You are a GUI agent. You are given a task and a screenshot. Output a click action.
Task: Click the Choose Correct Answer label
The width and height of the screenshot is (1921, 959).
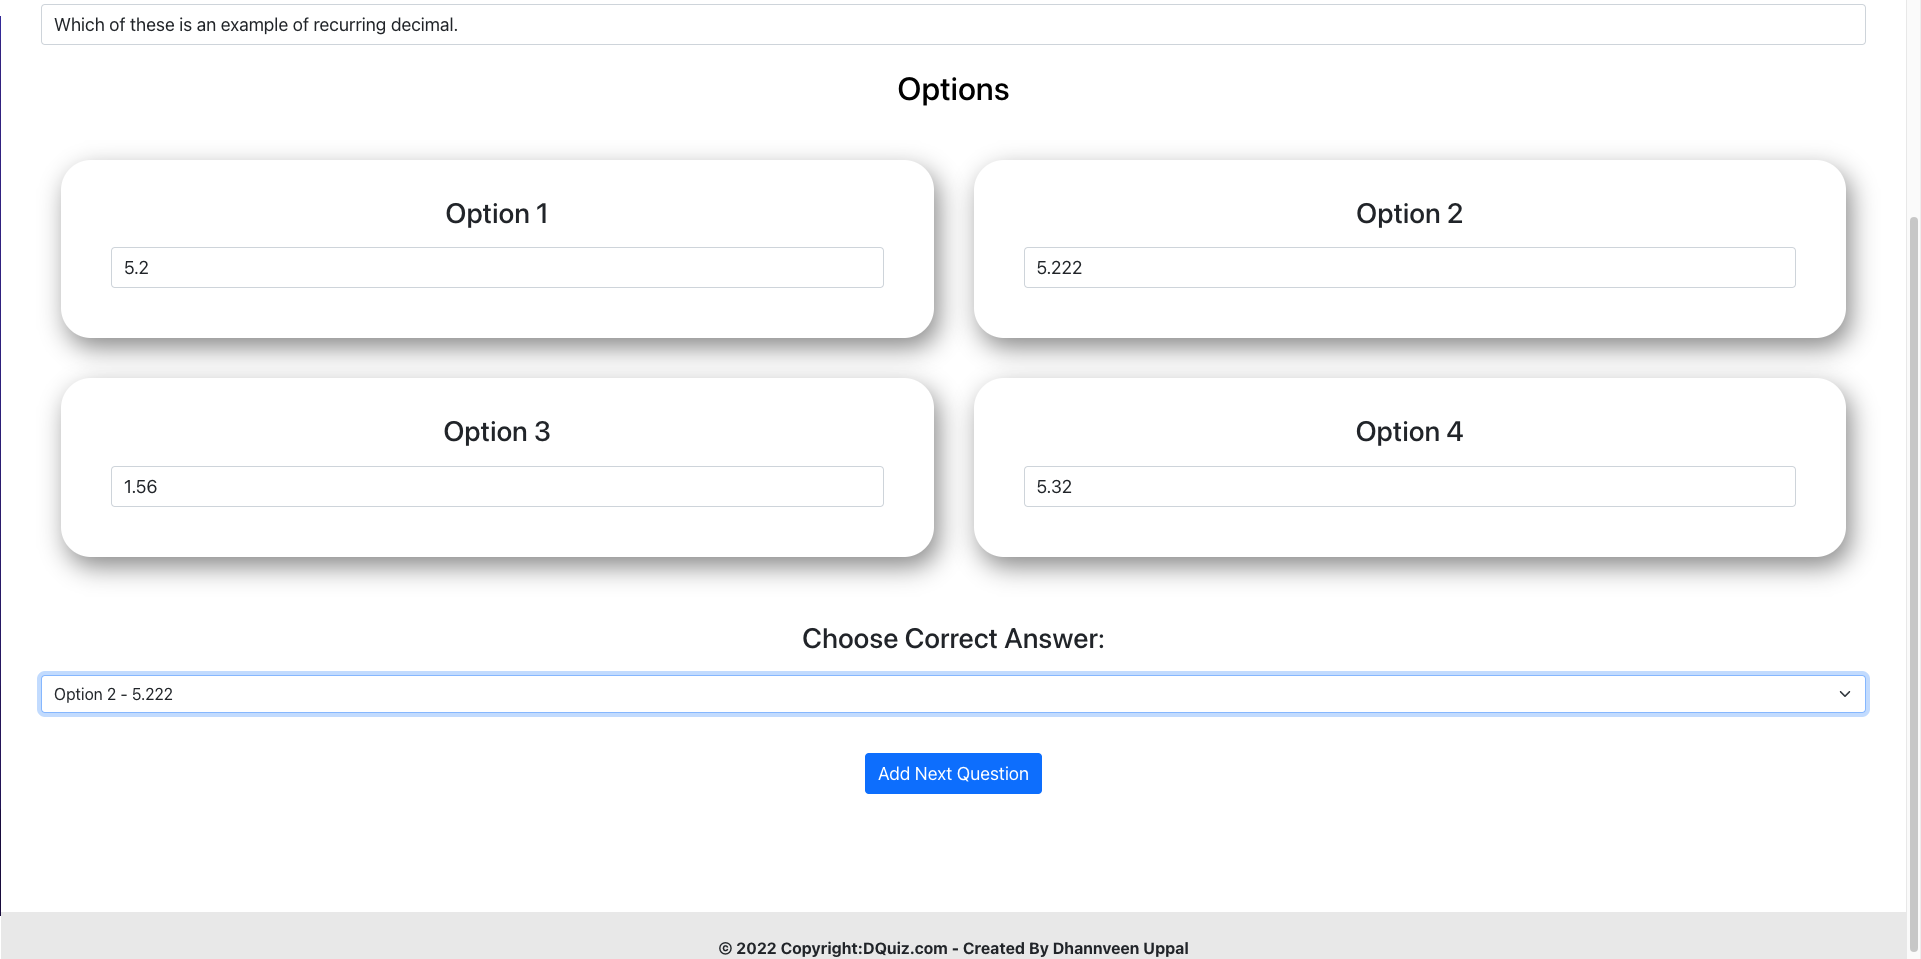[x=953, y=639]
